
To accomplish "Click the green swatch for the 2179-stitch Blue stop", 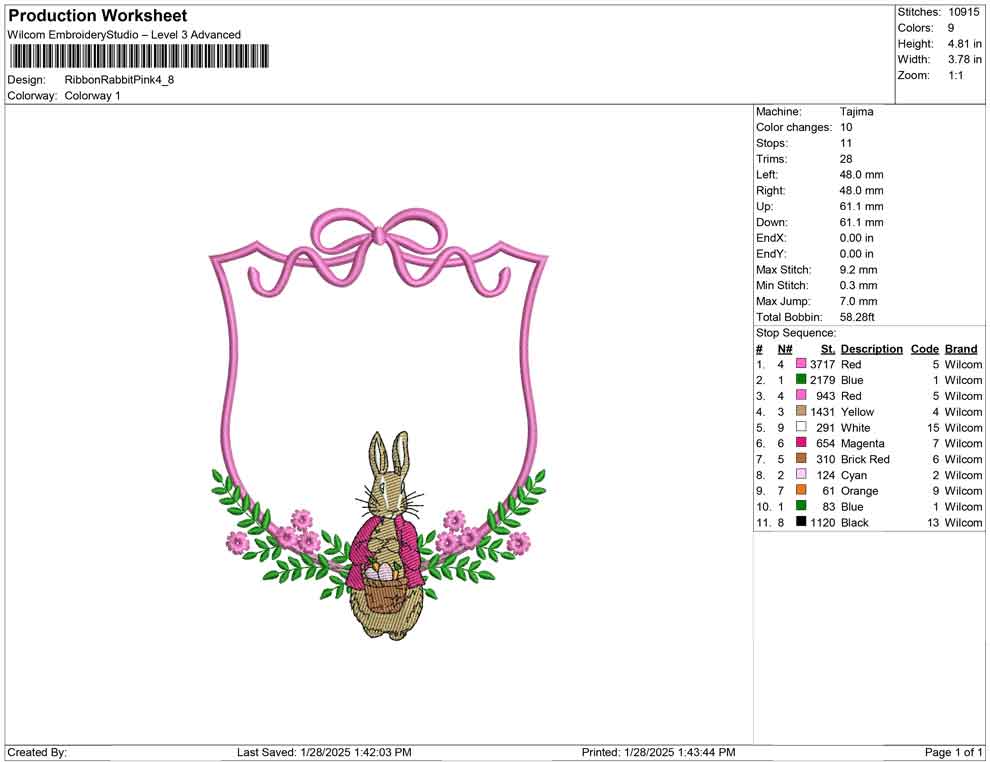I will pyautogui.click(x=801, y=379).
